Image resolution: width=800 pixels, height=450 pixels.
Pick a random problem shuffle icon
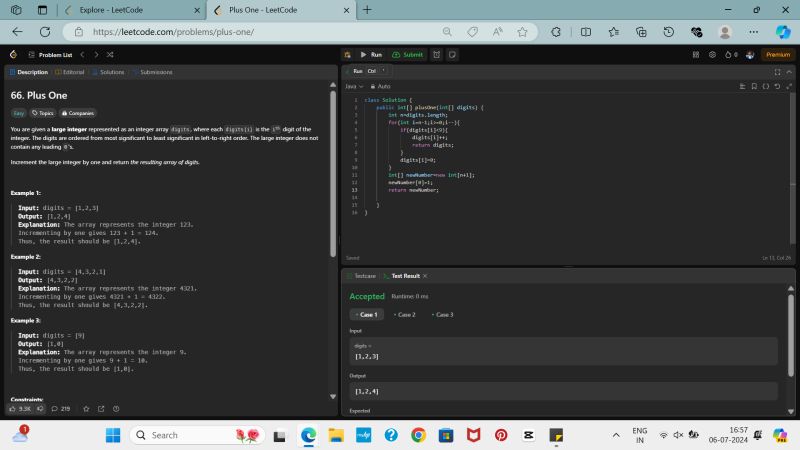(x=110, y=55)
